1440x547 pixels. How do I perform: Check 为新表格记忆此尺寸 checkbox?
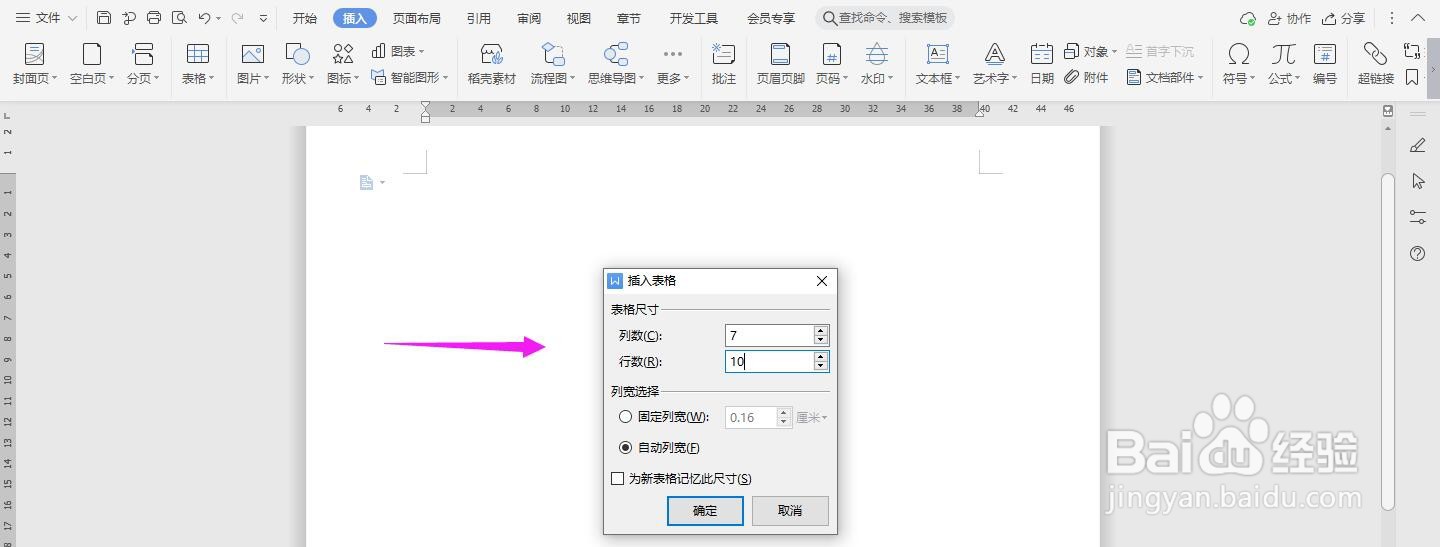coord(618,479)
